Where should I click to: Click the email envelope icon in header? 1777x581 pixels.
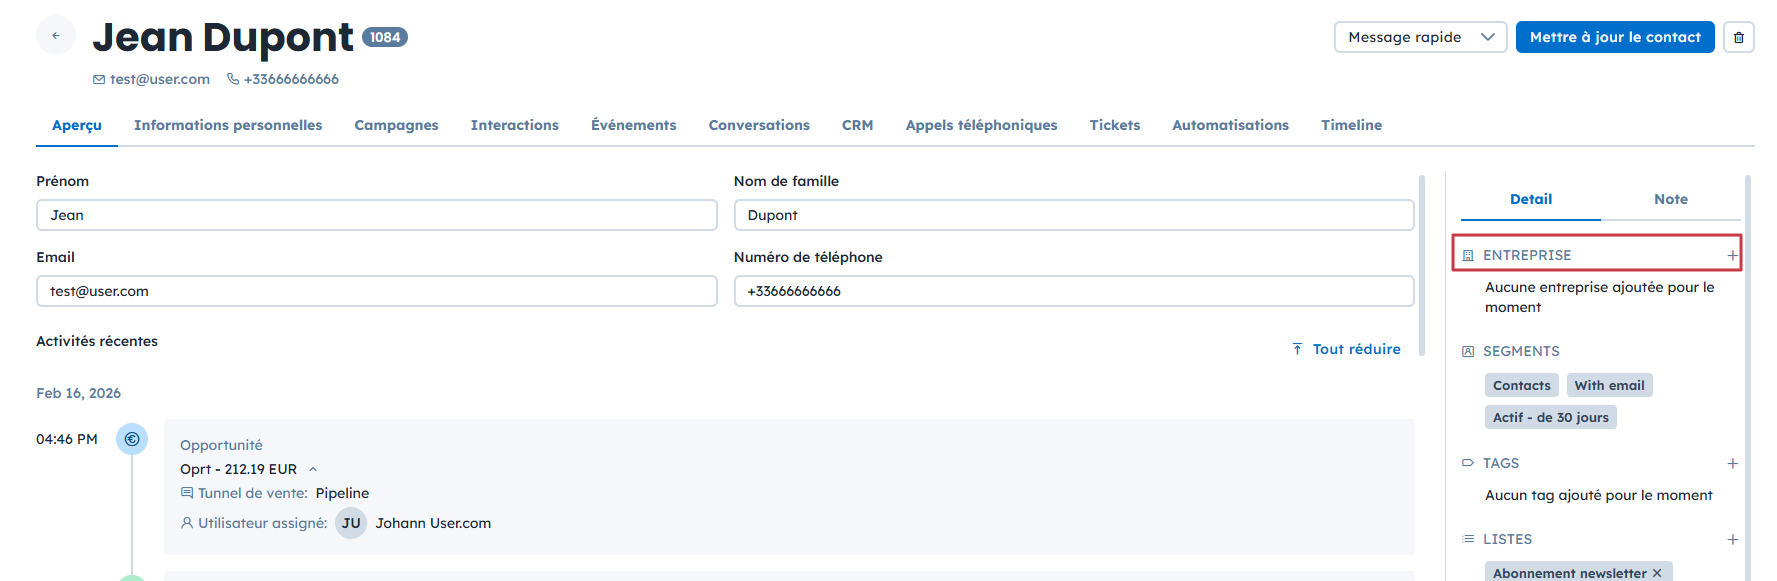(x=99, y=79)
